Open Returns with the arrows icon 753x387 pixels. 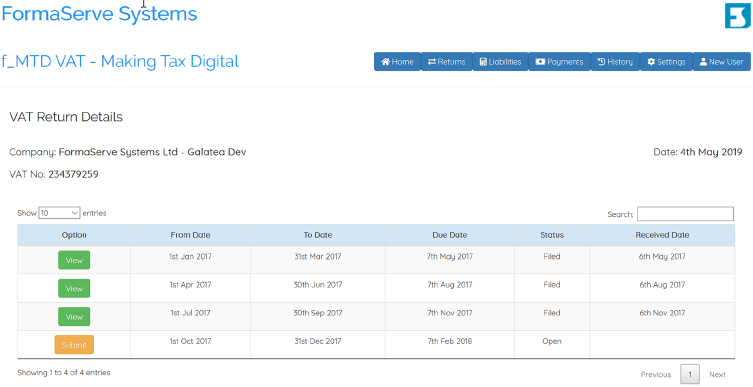point(447,61)
